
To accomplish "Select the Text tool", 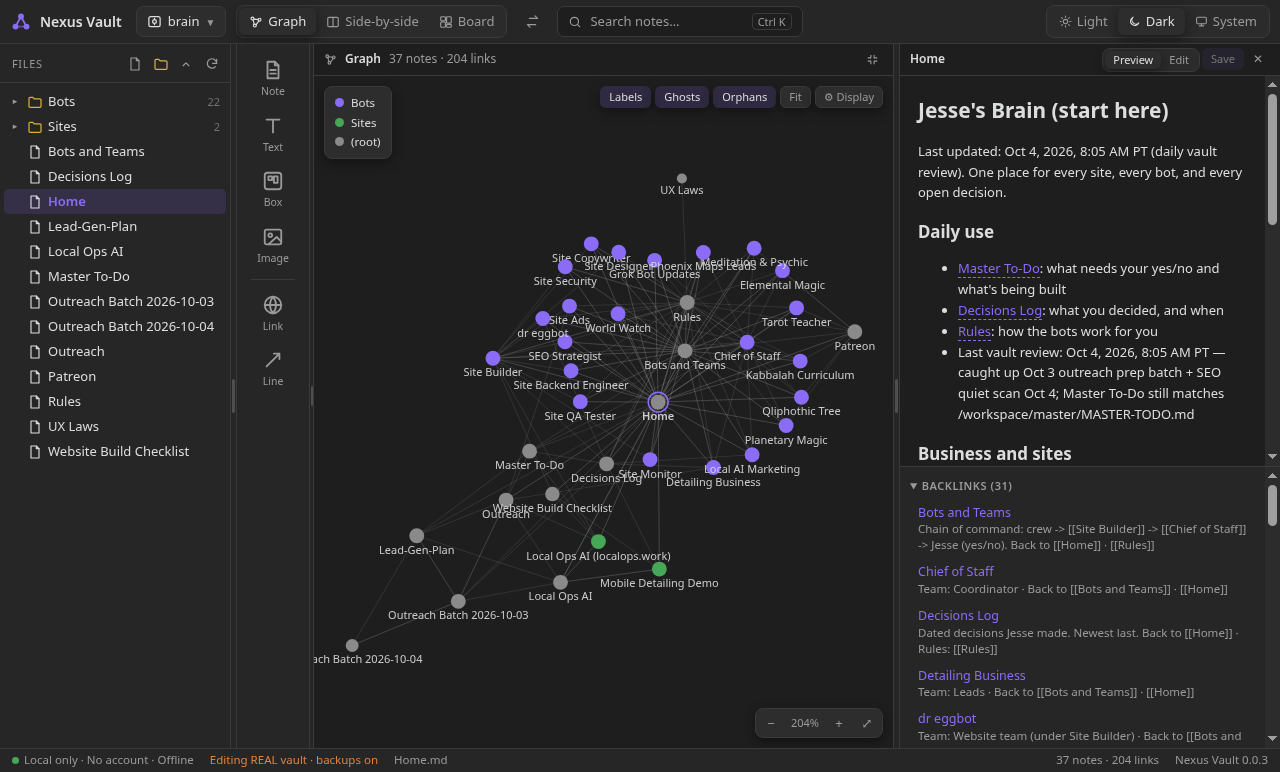I will tap(273, 134).
